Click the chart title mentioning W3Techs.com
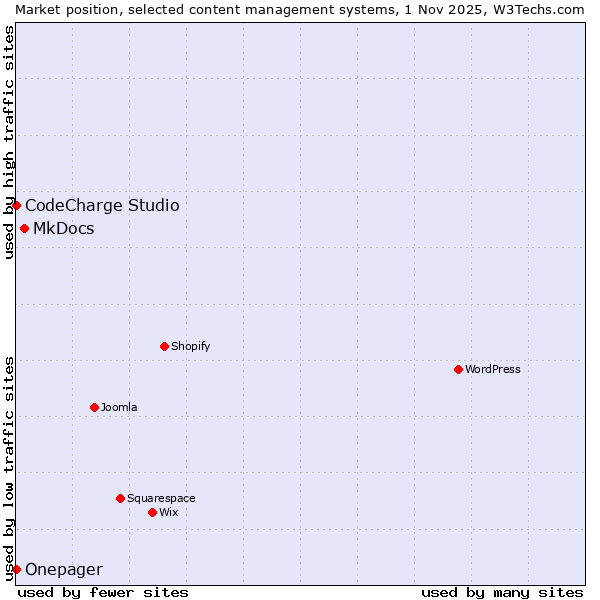Image resolution: width=600 pixels, height=600 pixels. click(300, 9)
